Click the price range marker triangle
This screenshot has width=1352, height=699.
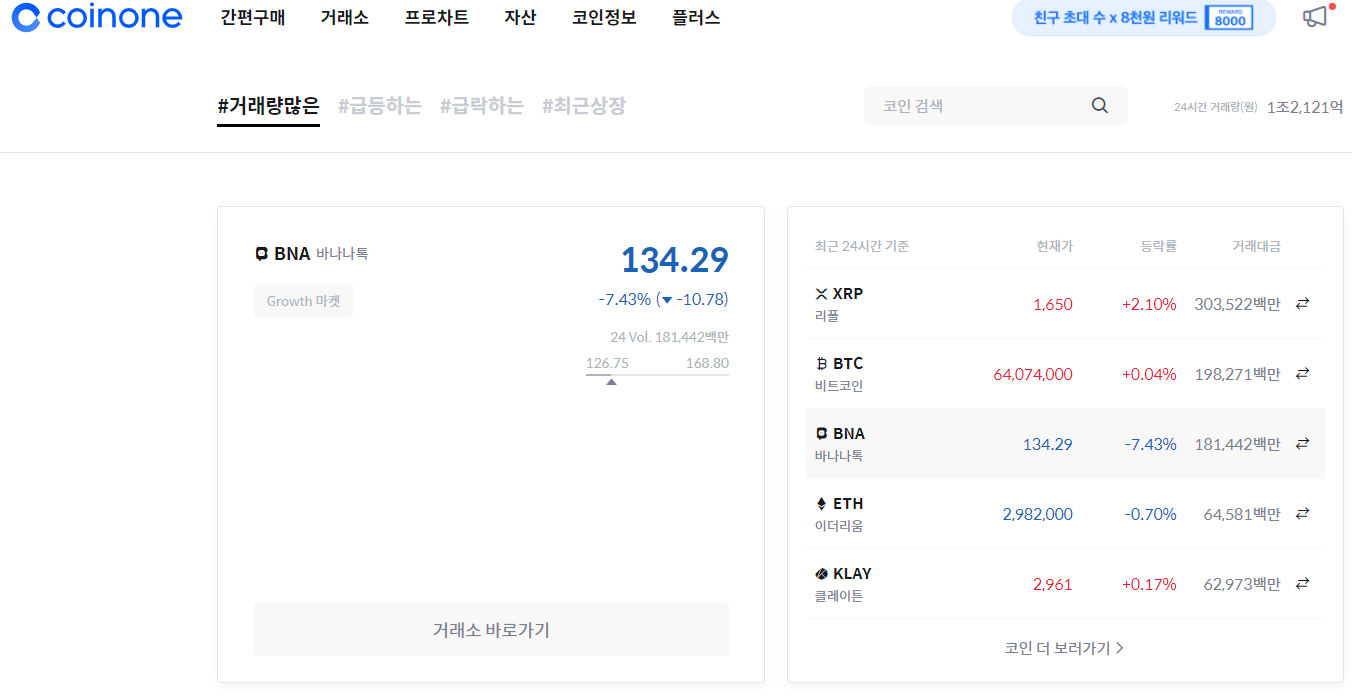[611, 382]
